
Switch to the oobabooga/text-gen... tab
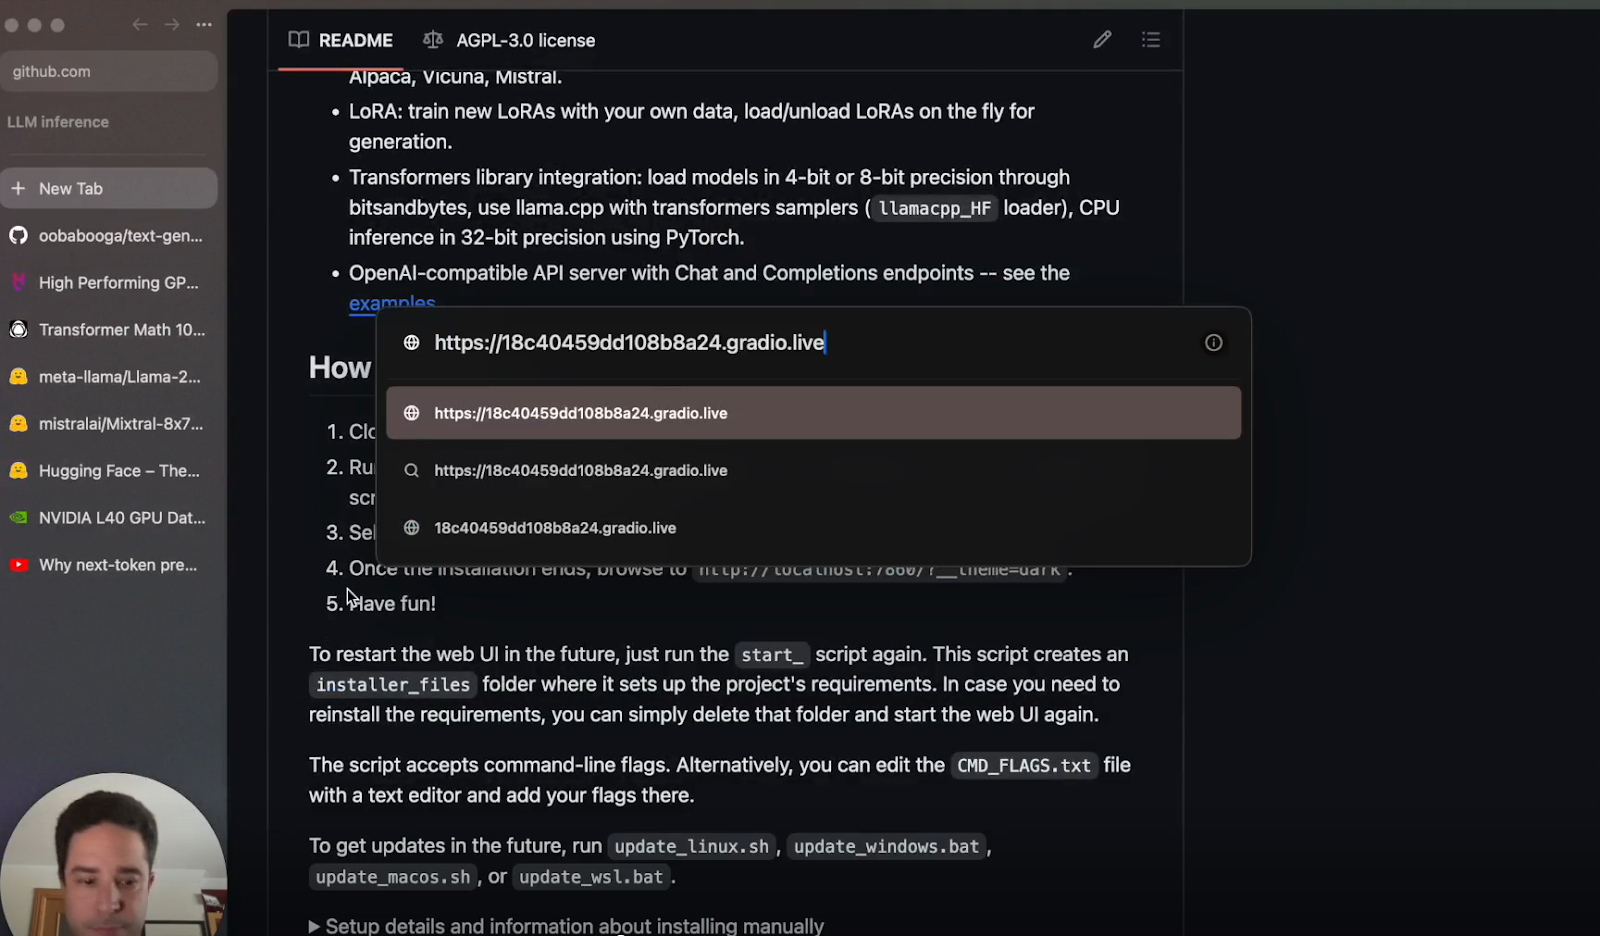109,236
